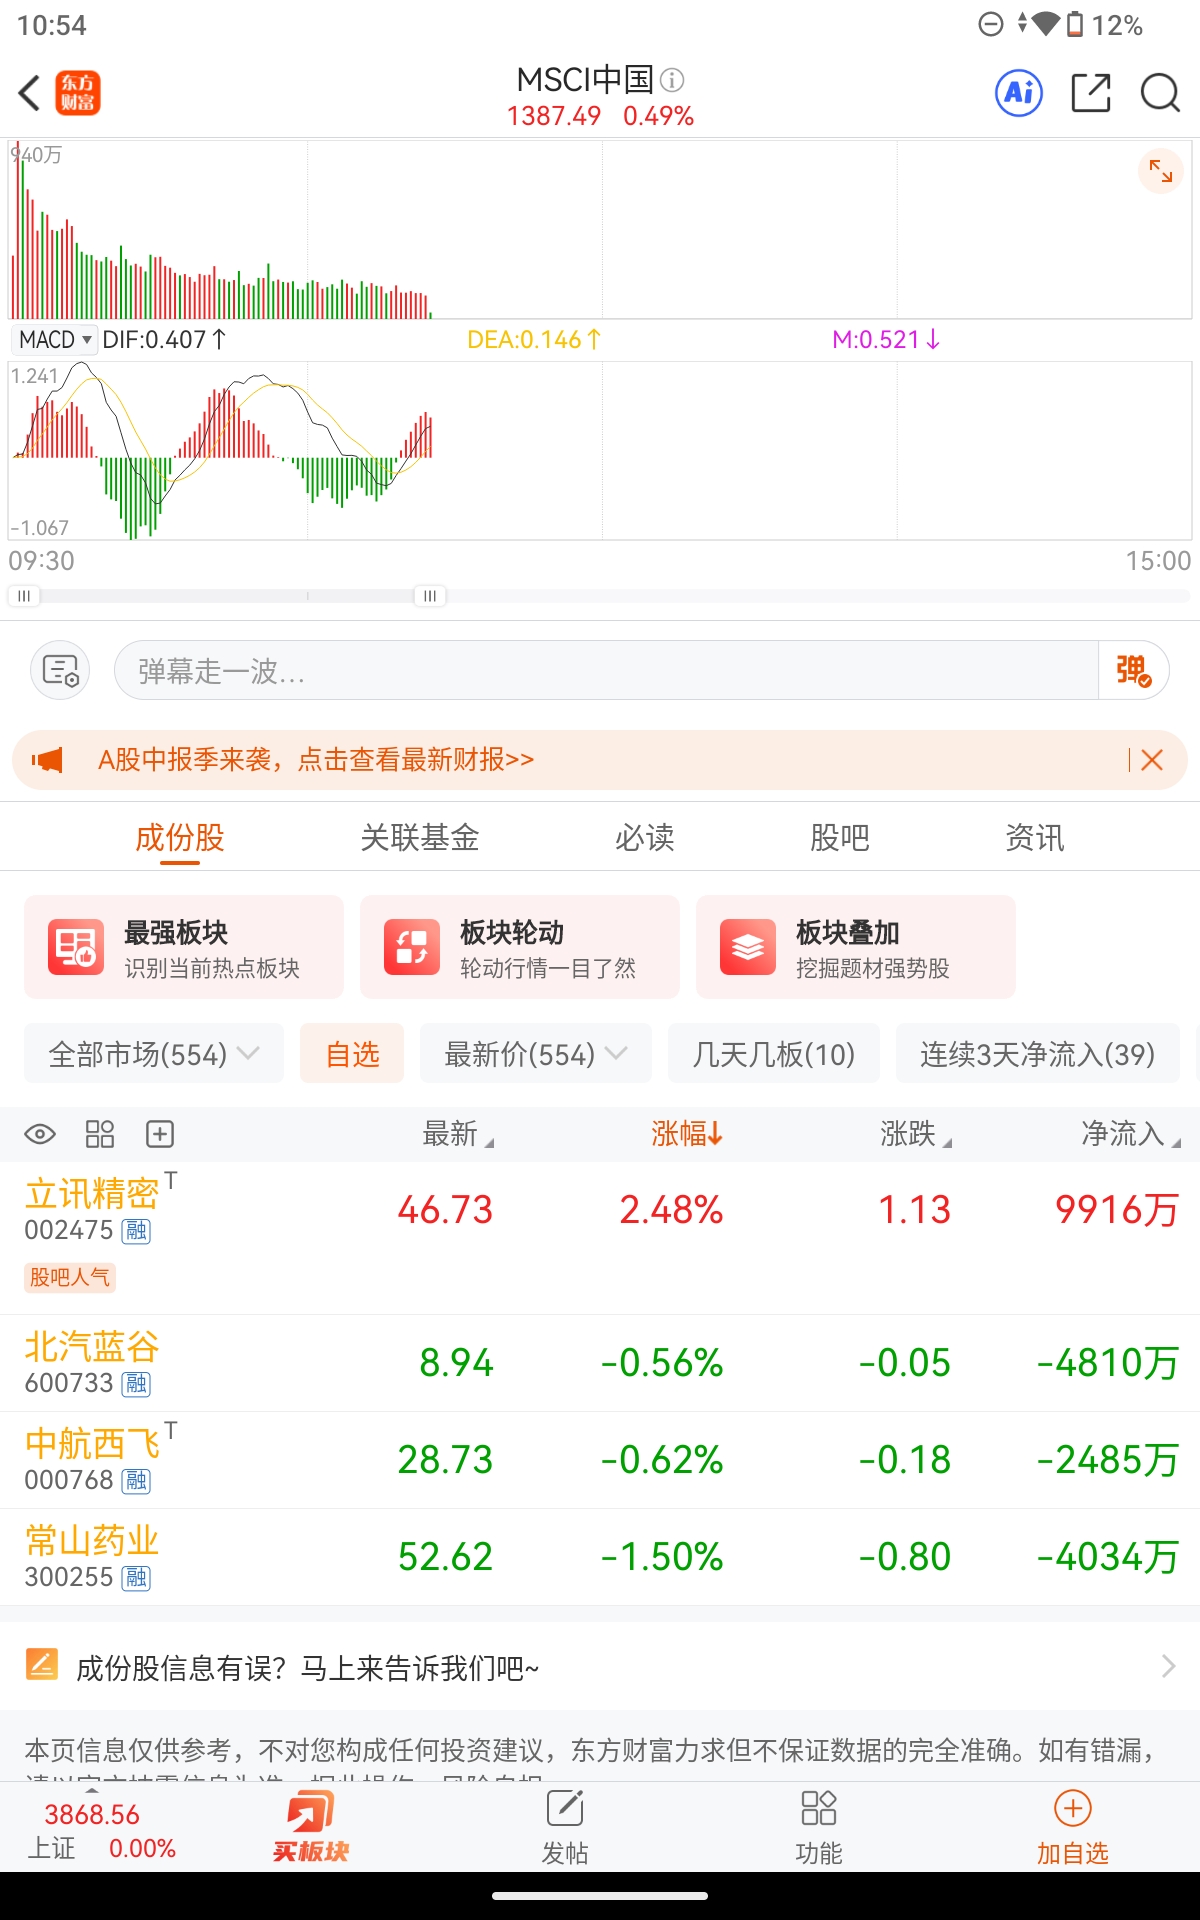Click 9916万 net inflow value
1200x1920 pixels.
pyautogui.click(x=1118, y=1210)
